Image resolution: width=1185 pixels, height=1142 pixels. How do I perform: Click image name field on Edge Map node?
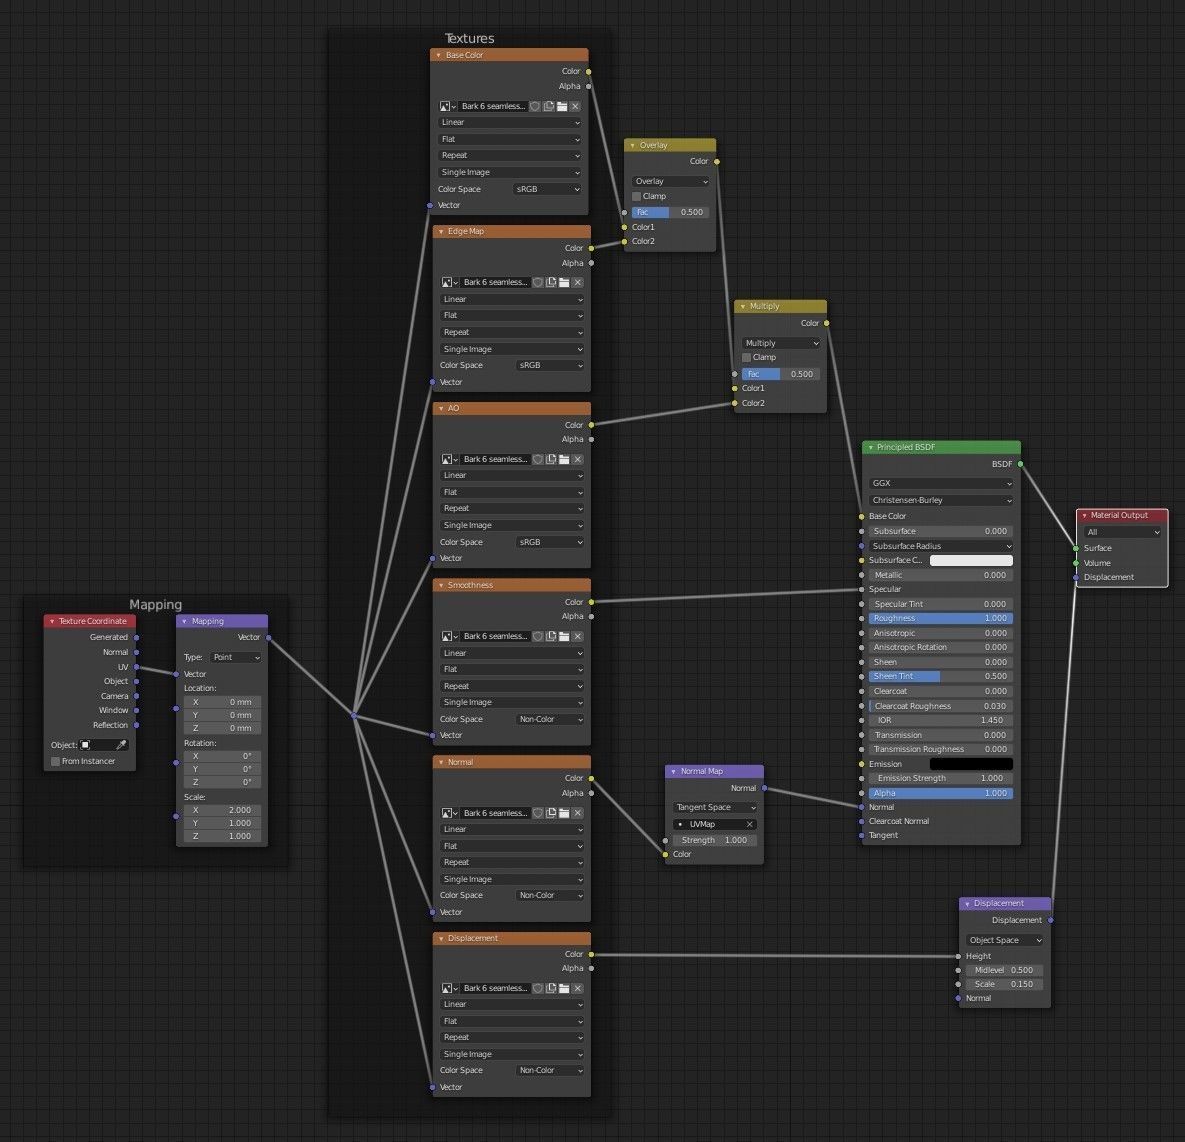tap(496, 283)
